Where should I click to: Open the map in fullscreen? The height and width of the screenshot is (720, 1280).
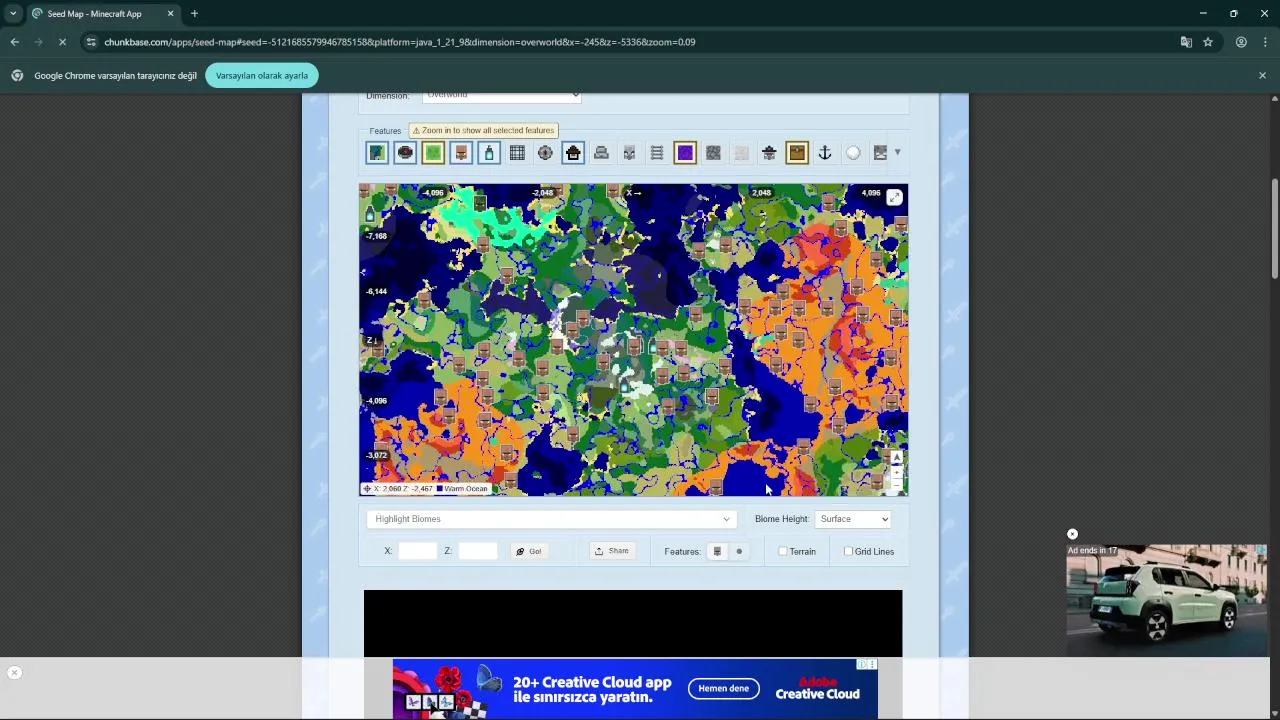894,197
